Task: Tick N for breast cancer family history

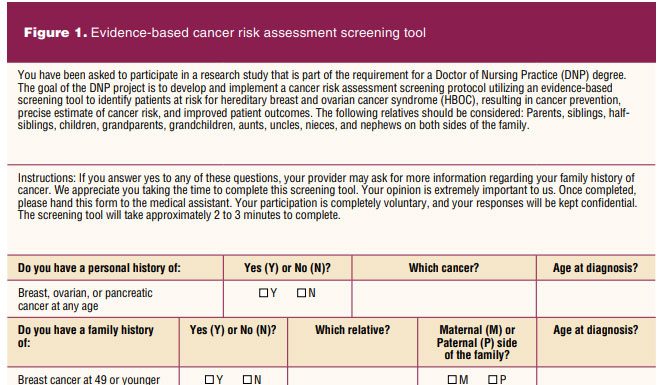Action: pos(247,380)
